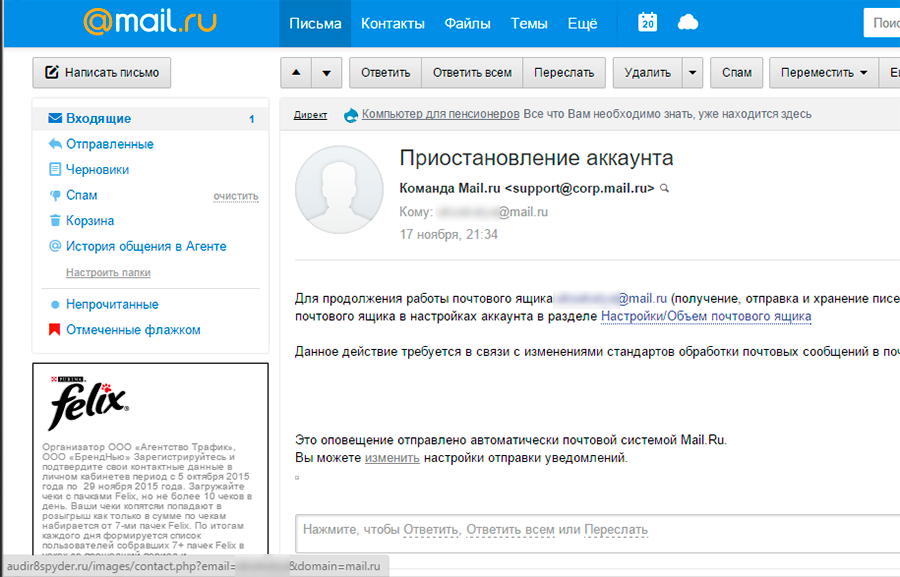Open the Отправленные folder

tap(110, 144)
